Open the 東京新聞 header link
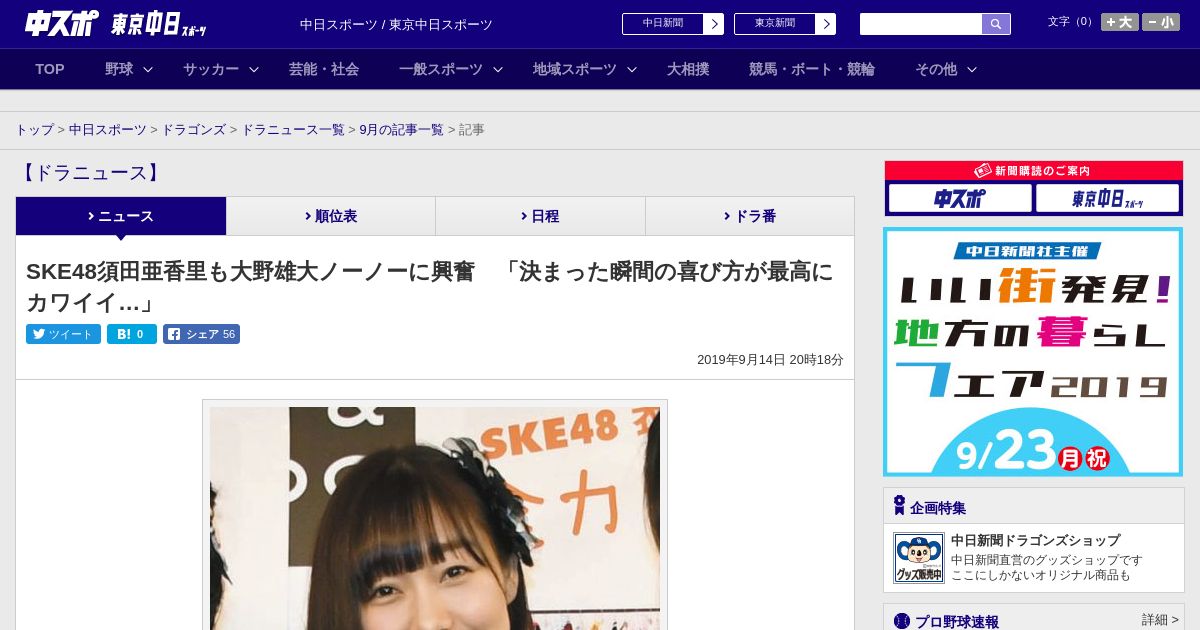This screenshot has height=630, width=1200. [x=775, y=24]
